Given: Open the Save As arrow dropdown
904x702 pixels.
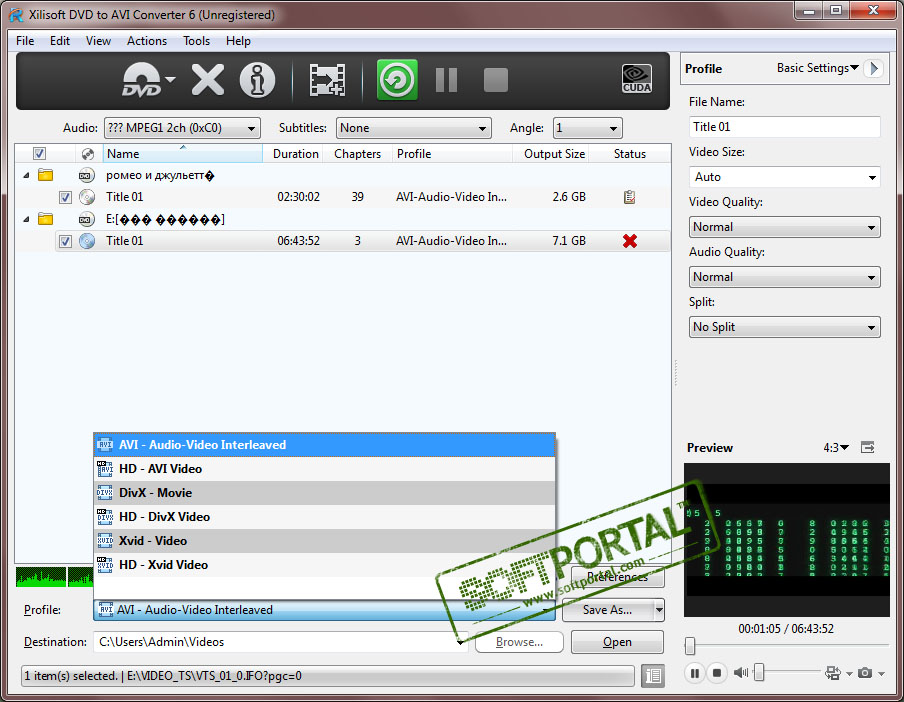Looking at the screenshot, I should tap(659, 610).
